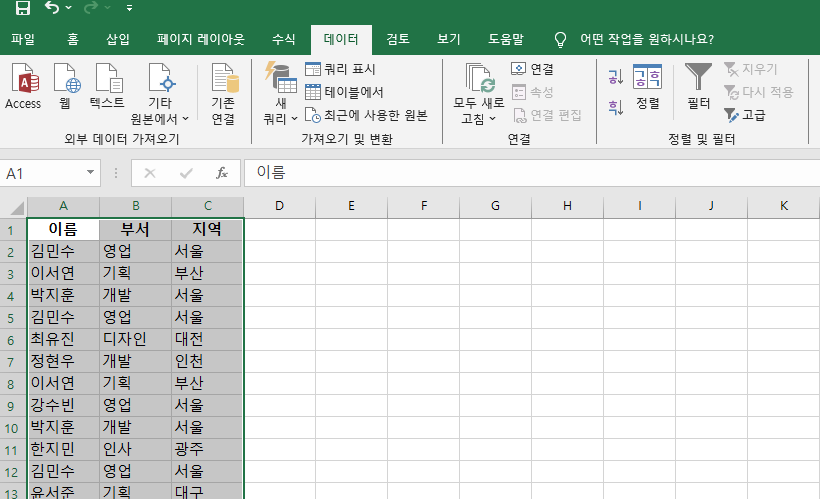This screenshot has width=820, height=499.
Task: Select row 1 header
Action: coord(12,230)
